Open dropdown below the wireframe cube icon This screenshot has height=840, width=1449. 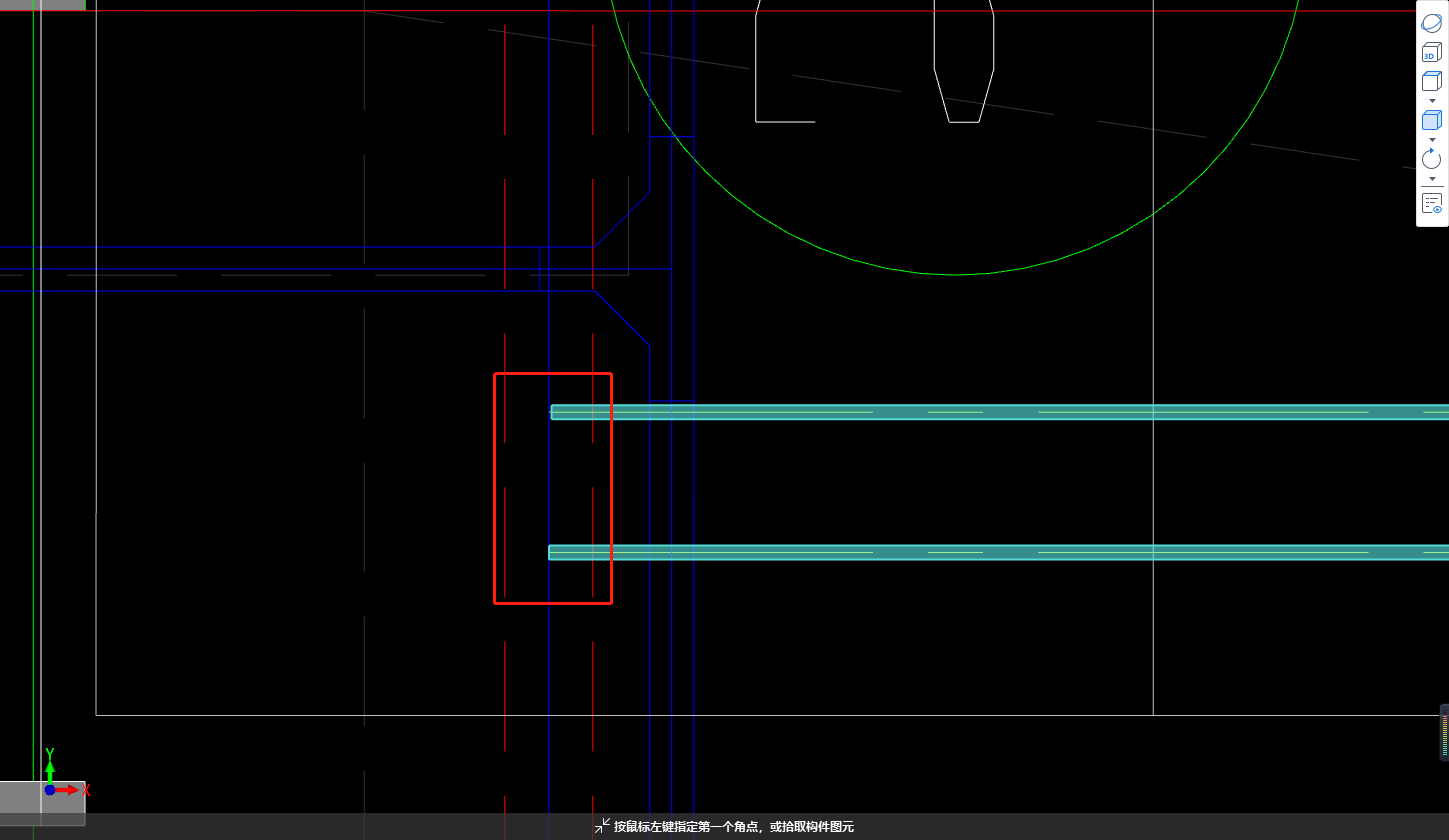point(1432,101)
